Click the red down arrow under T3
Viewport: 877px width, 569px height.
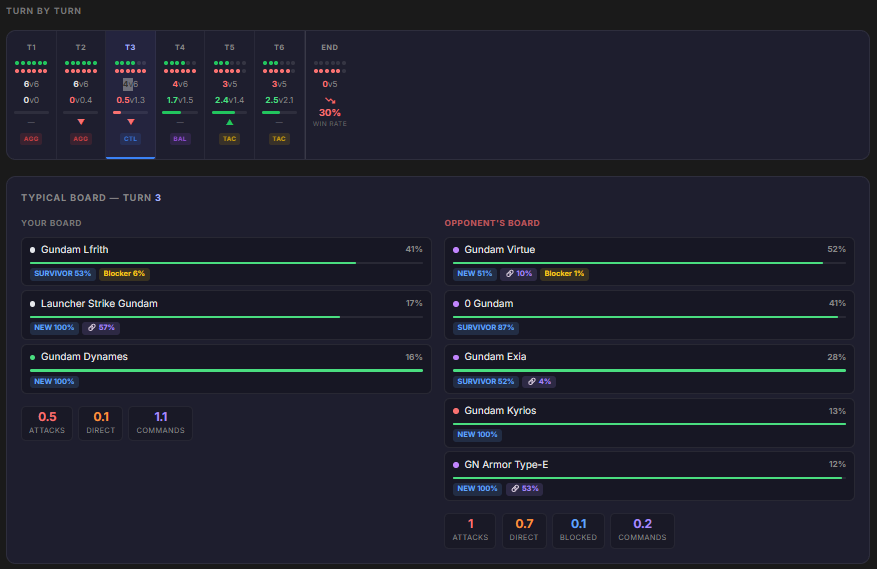[130, 122]
